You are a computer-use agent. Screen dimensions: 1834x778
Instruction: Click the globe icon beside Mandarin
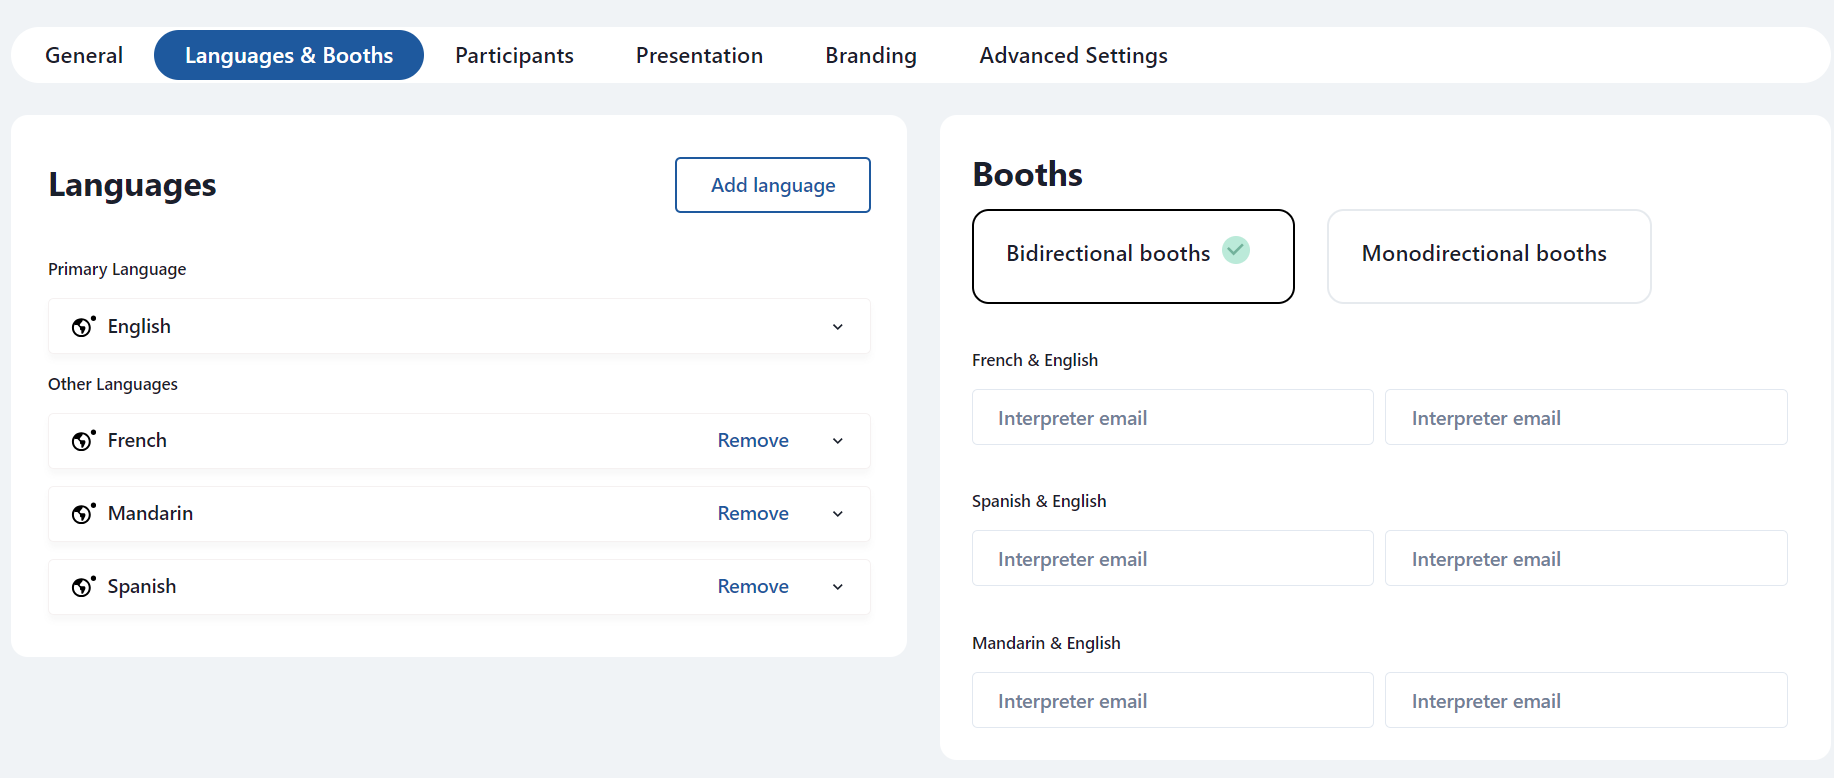83,513
